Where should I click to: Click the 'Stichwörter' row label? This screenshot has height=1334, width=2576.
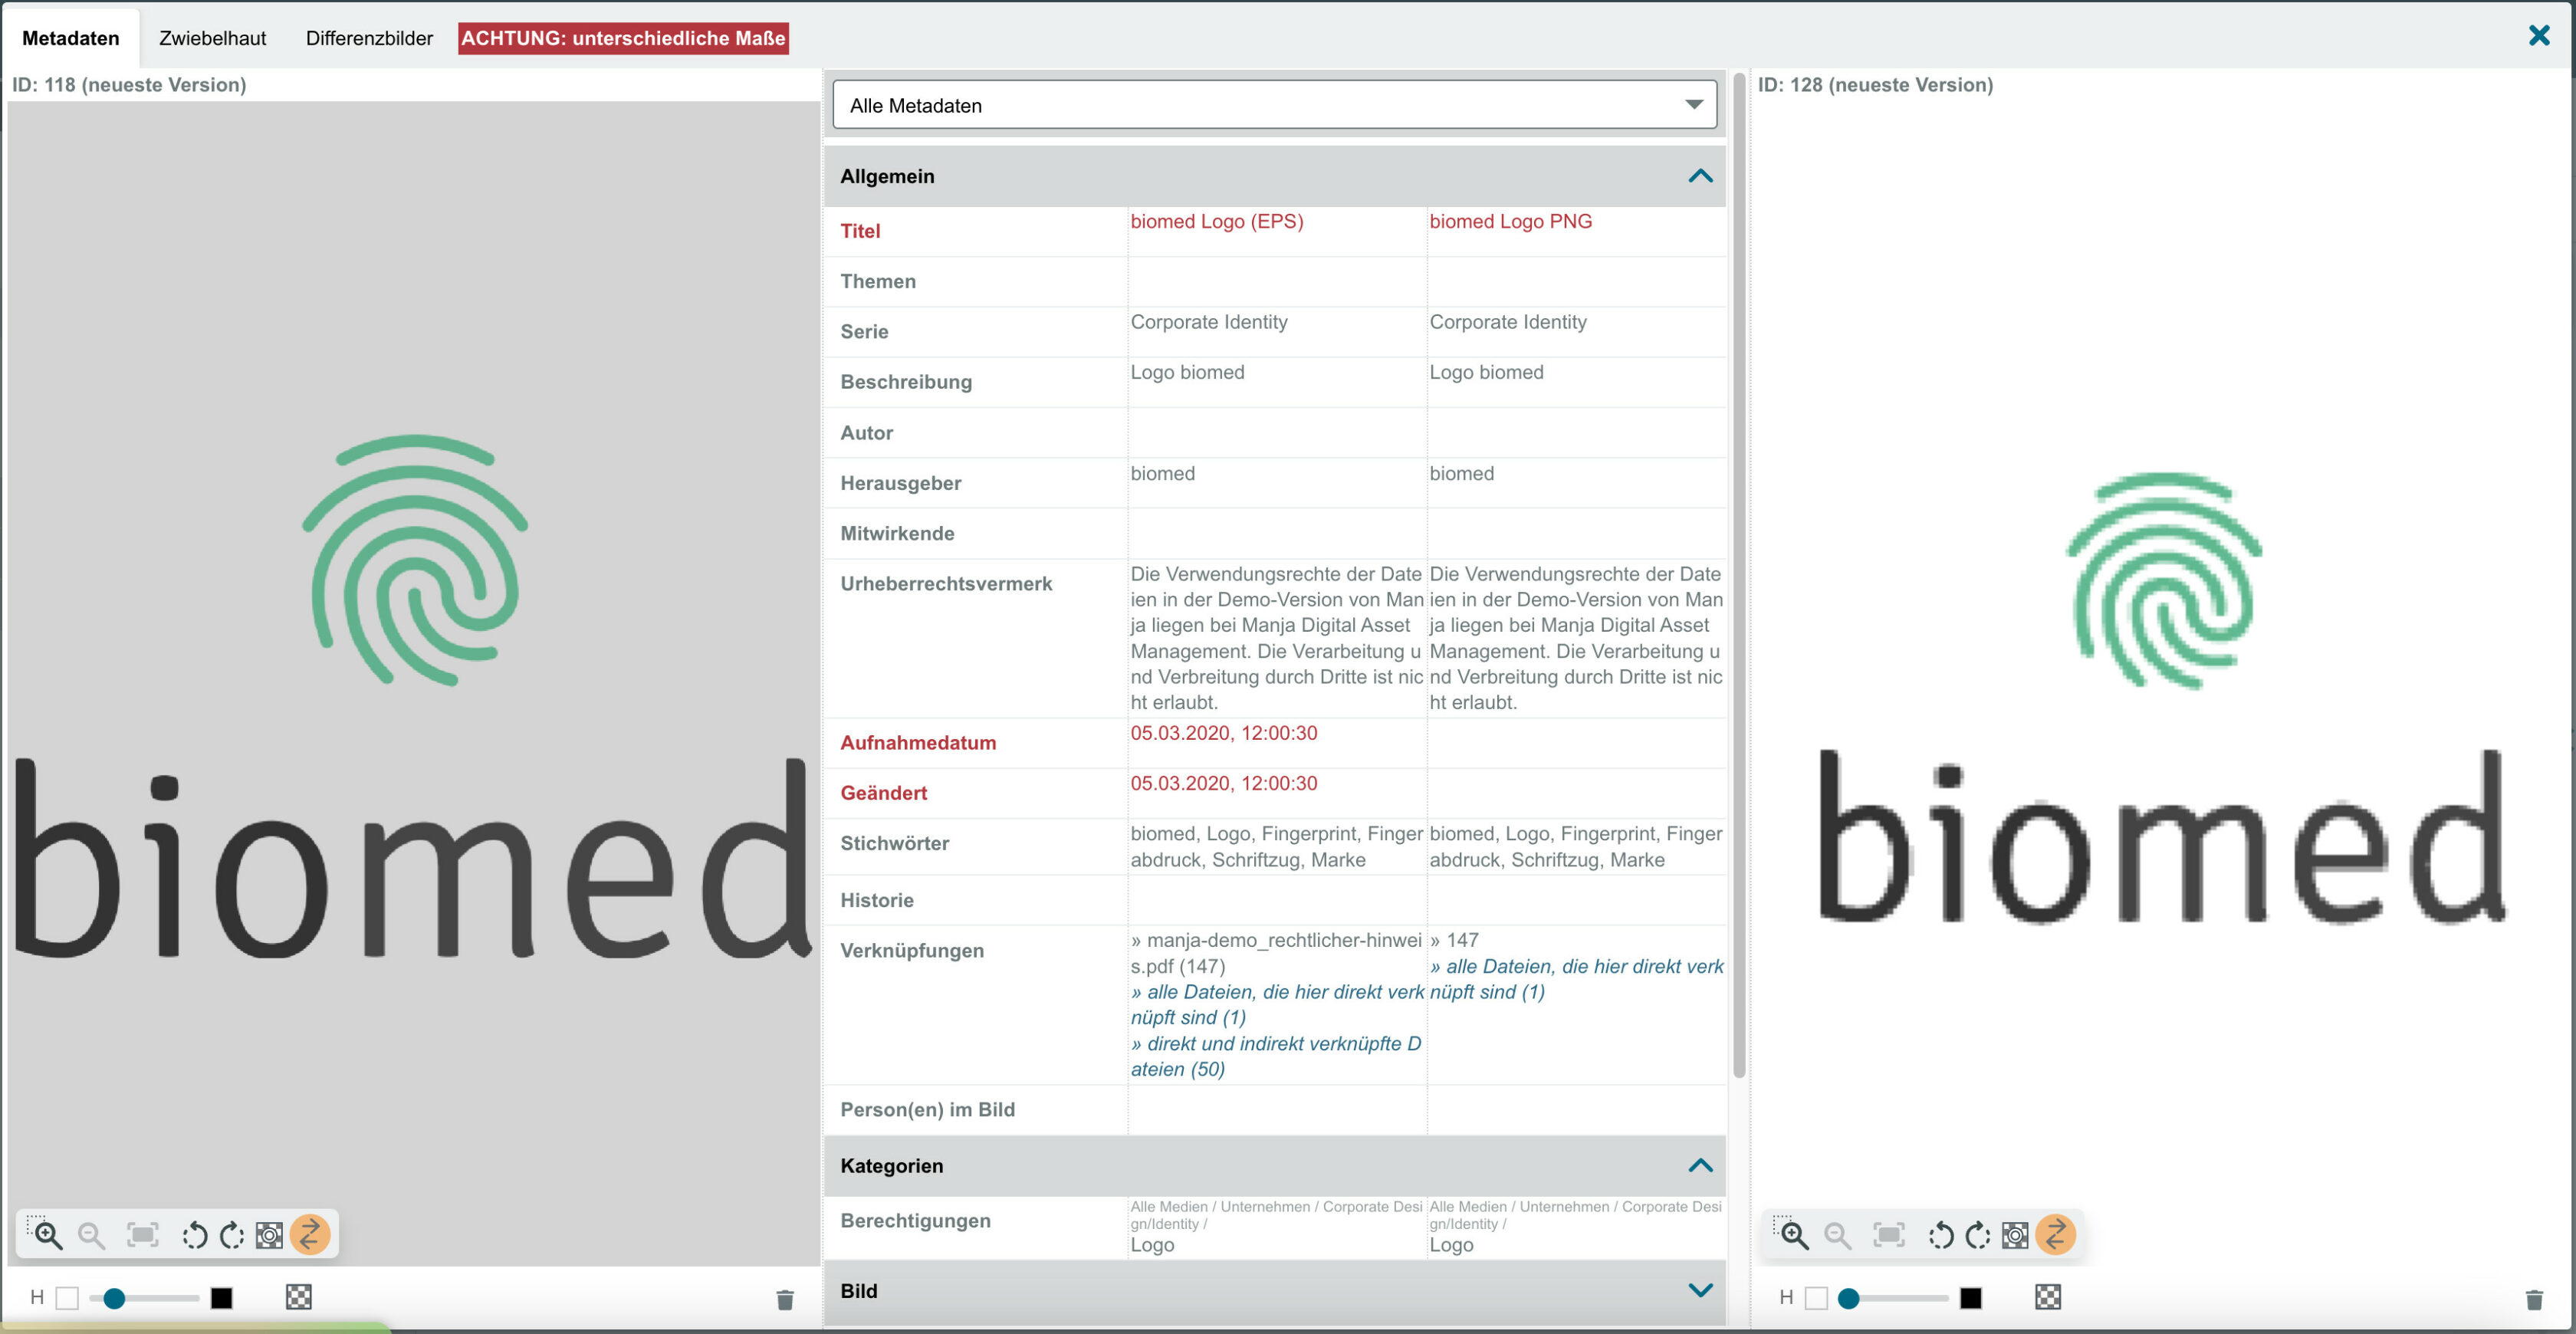[x=894, y=843]
